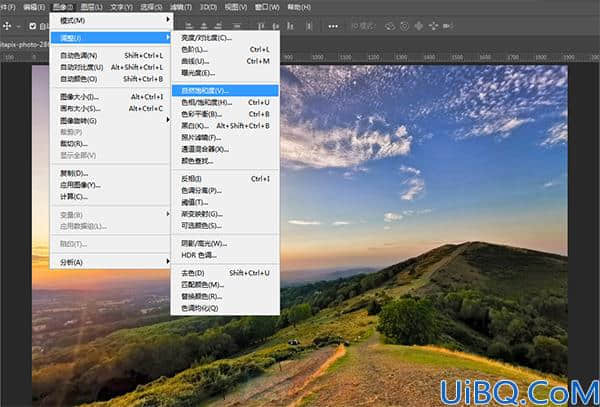Click the highlighted 自然饱和度(V) item
This screenshot has width=600, height=407.
(x=225, y=91)
